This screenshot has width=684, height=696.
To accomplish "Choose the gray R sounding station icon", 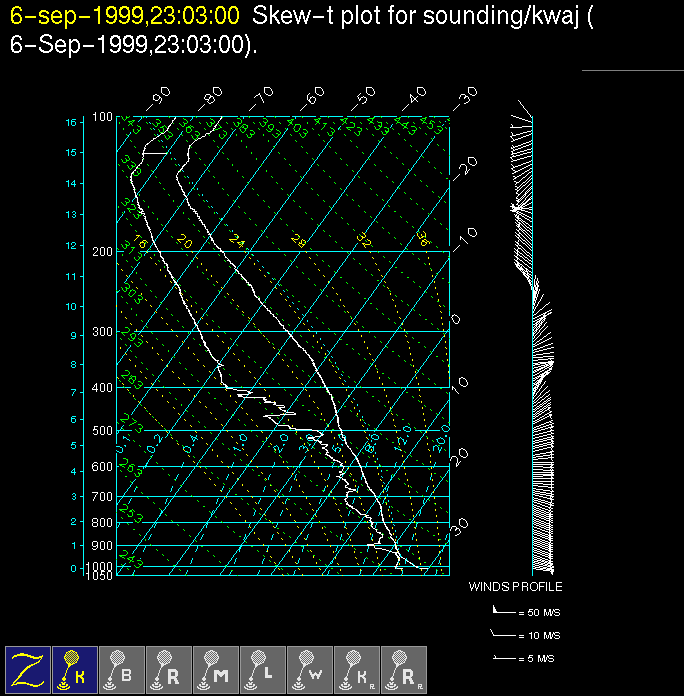I will (169, 669).
